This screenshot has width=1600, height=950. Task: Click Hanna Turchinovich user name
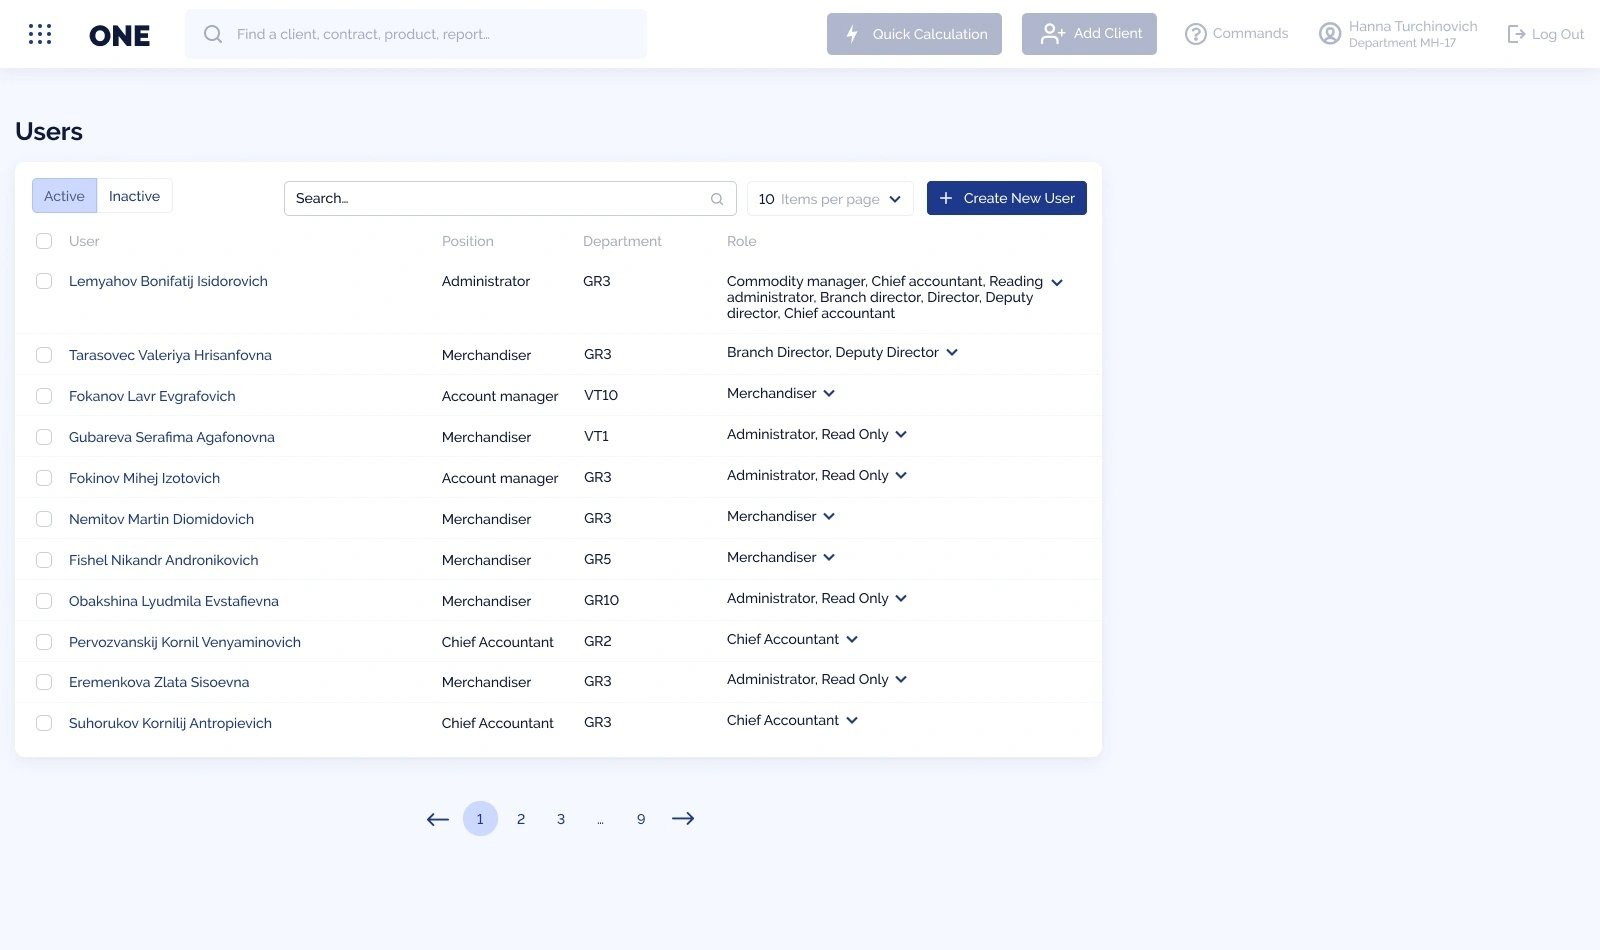click(1413, 26)
